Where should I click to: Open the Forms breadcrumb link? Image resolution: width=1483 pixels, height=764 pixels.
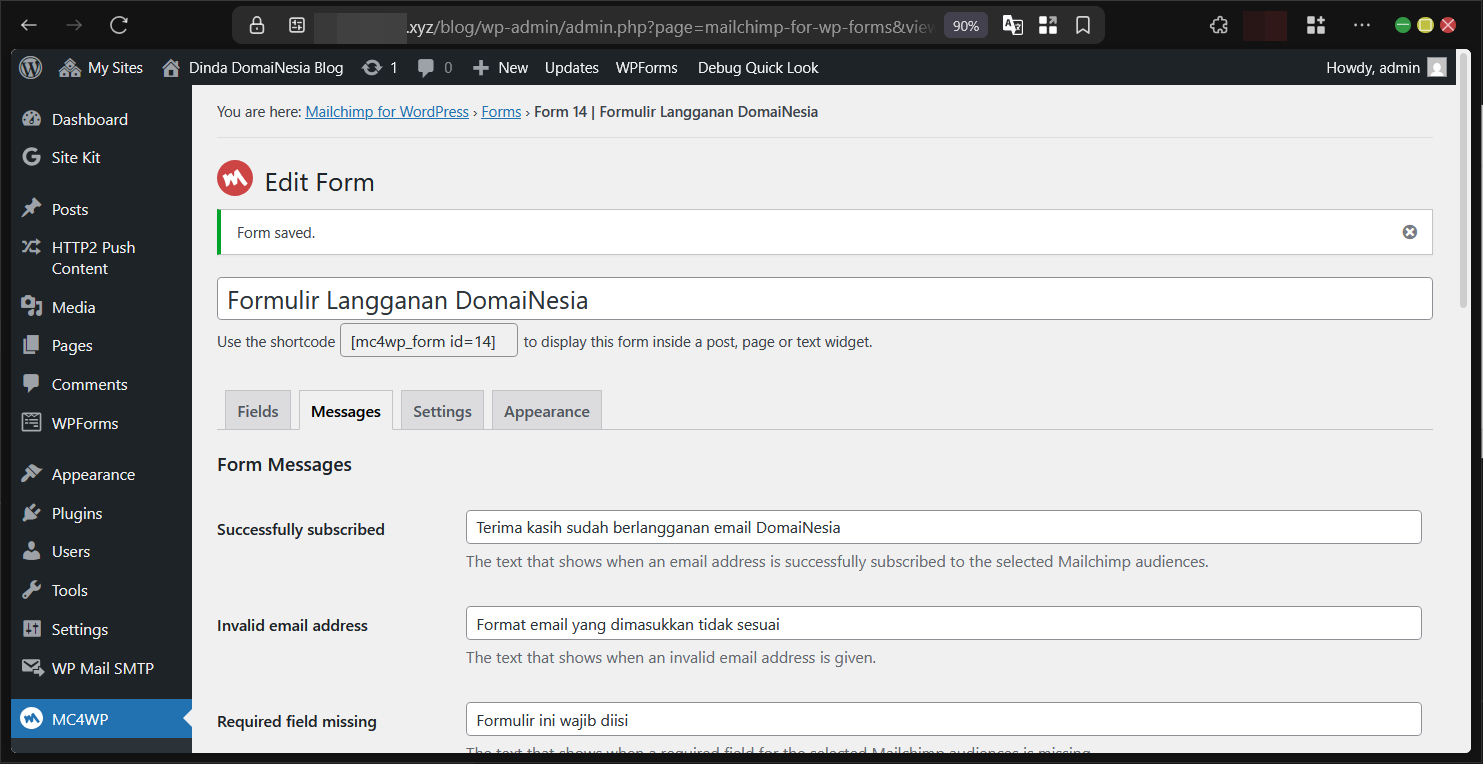click(x=501, y=111)
